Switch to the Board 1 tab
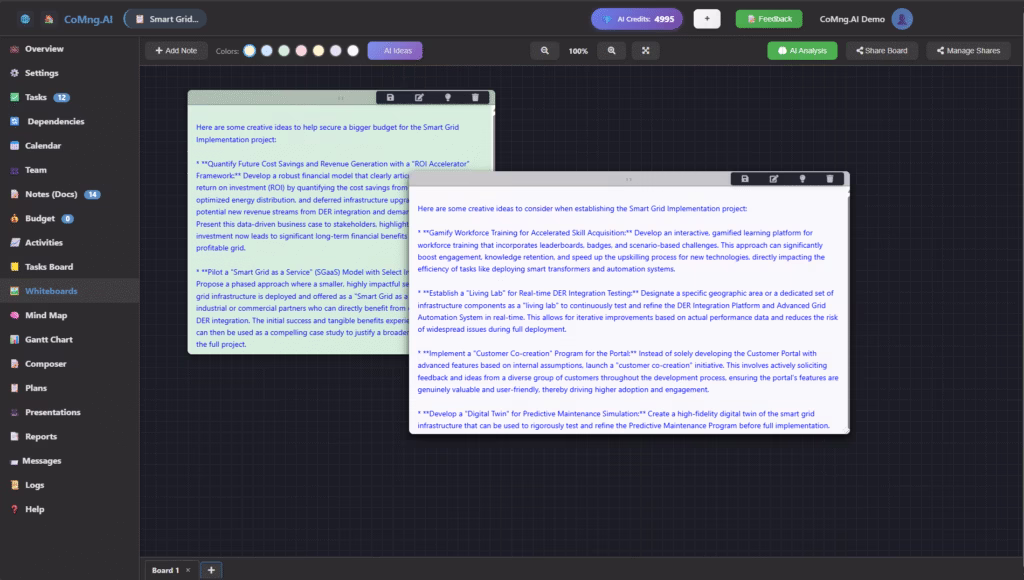The height and width of the screenshot is (580, 1024). coord(165,570)
